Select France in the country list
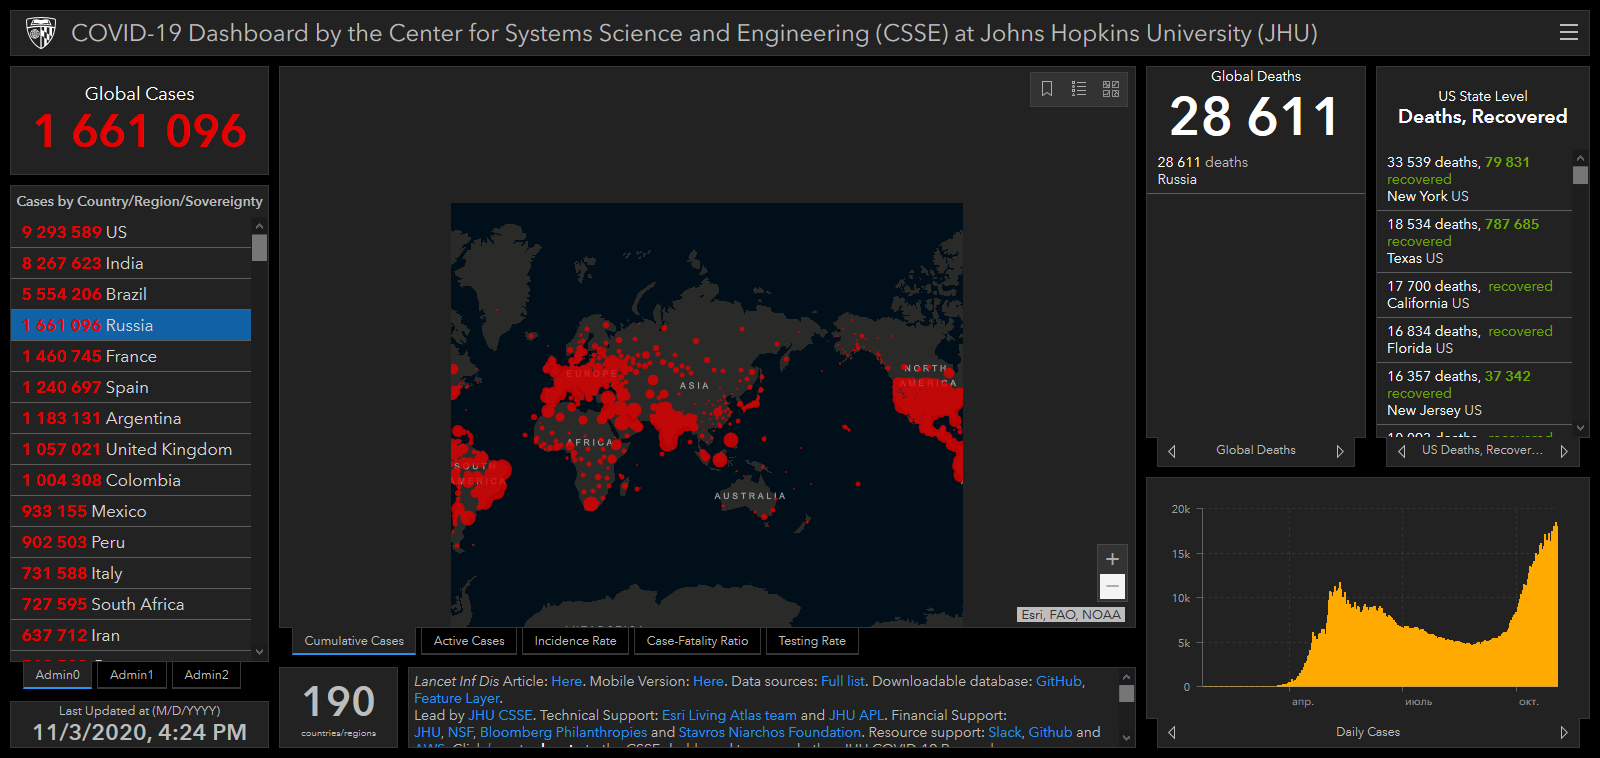This screenshot has width=1600, height=758. 131,356
